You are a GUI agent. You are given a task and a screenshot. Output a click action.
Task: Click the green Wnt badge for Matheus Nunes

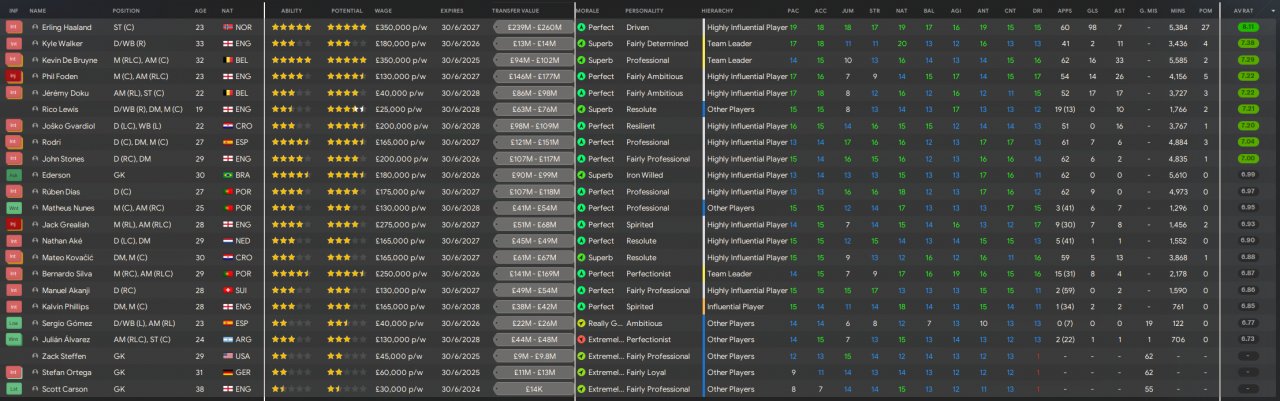pos(13,208)
